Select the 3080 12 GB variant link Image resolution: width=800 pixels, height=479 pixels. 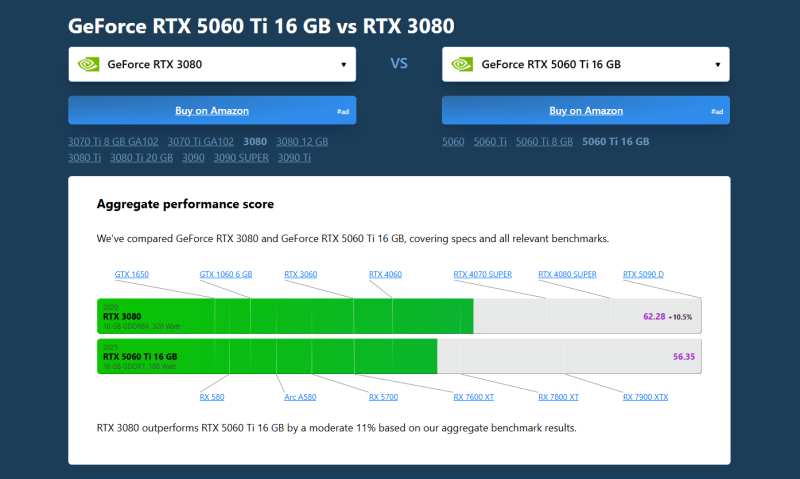[x=302, y=141]
